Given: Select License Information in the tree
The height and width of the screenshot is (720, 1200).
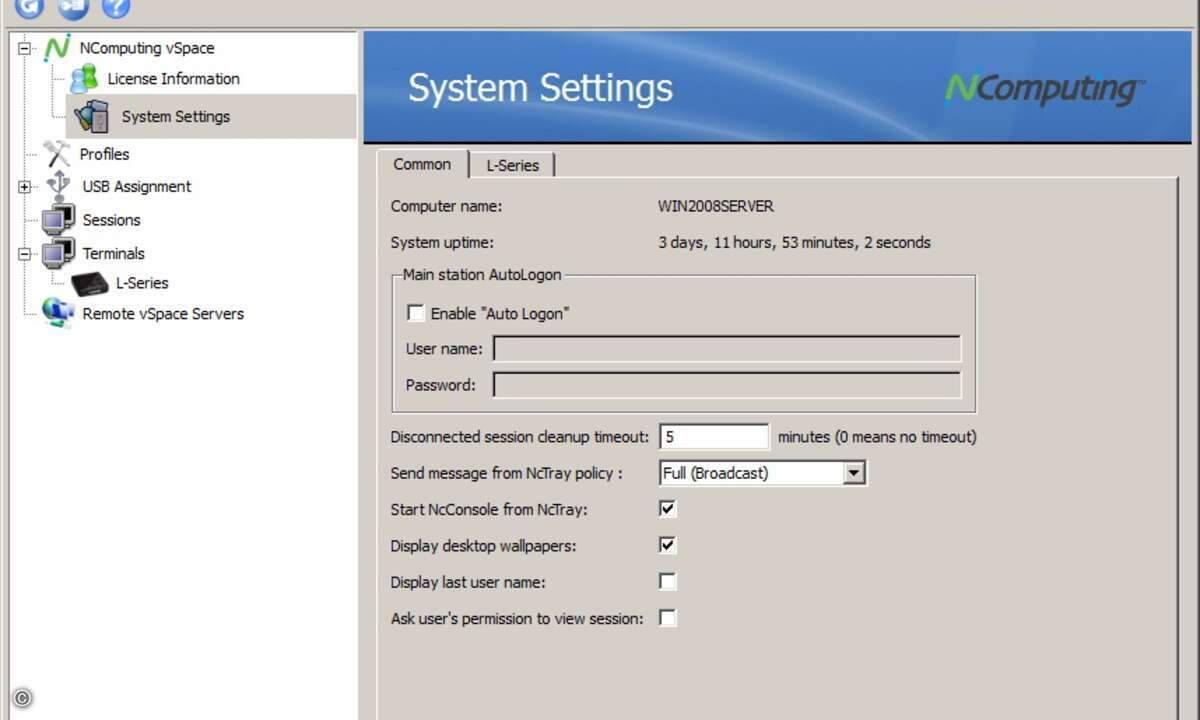Looking at the screenshot, I should [x=174, y=78].
